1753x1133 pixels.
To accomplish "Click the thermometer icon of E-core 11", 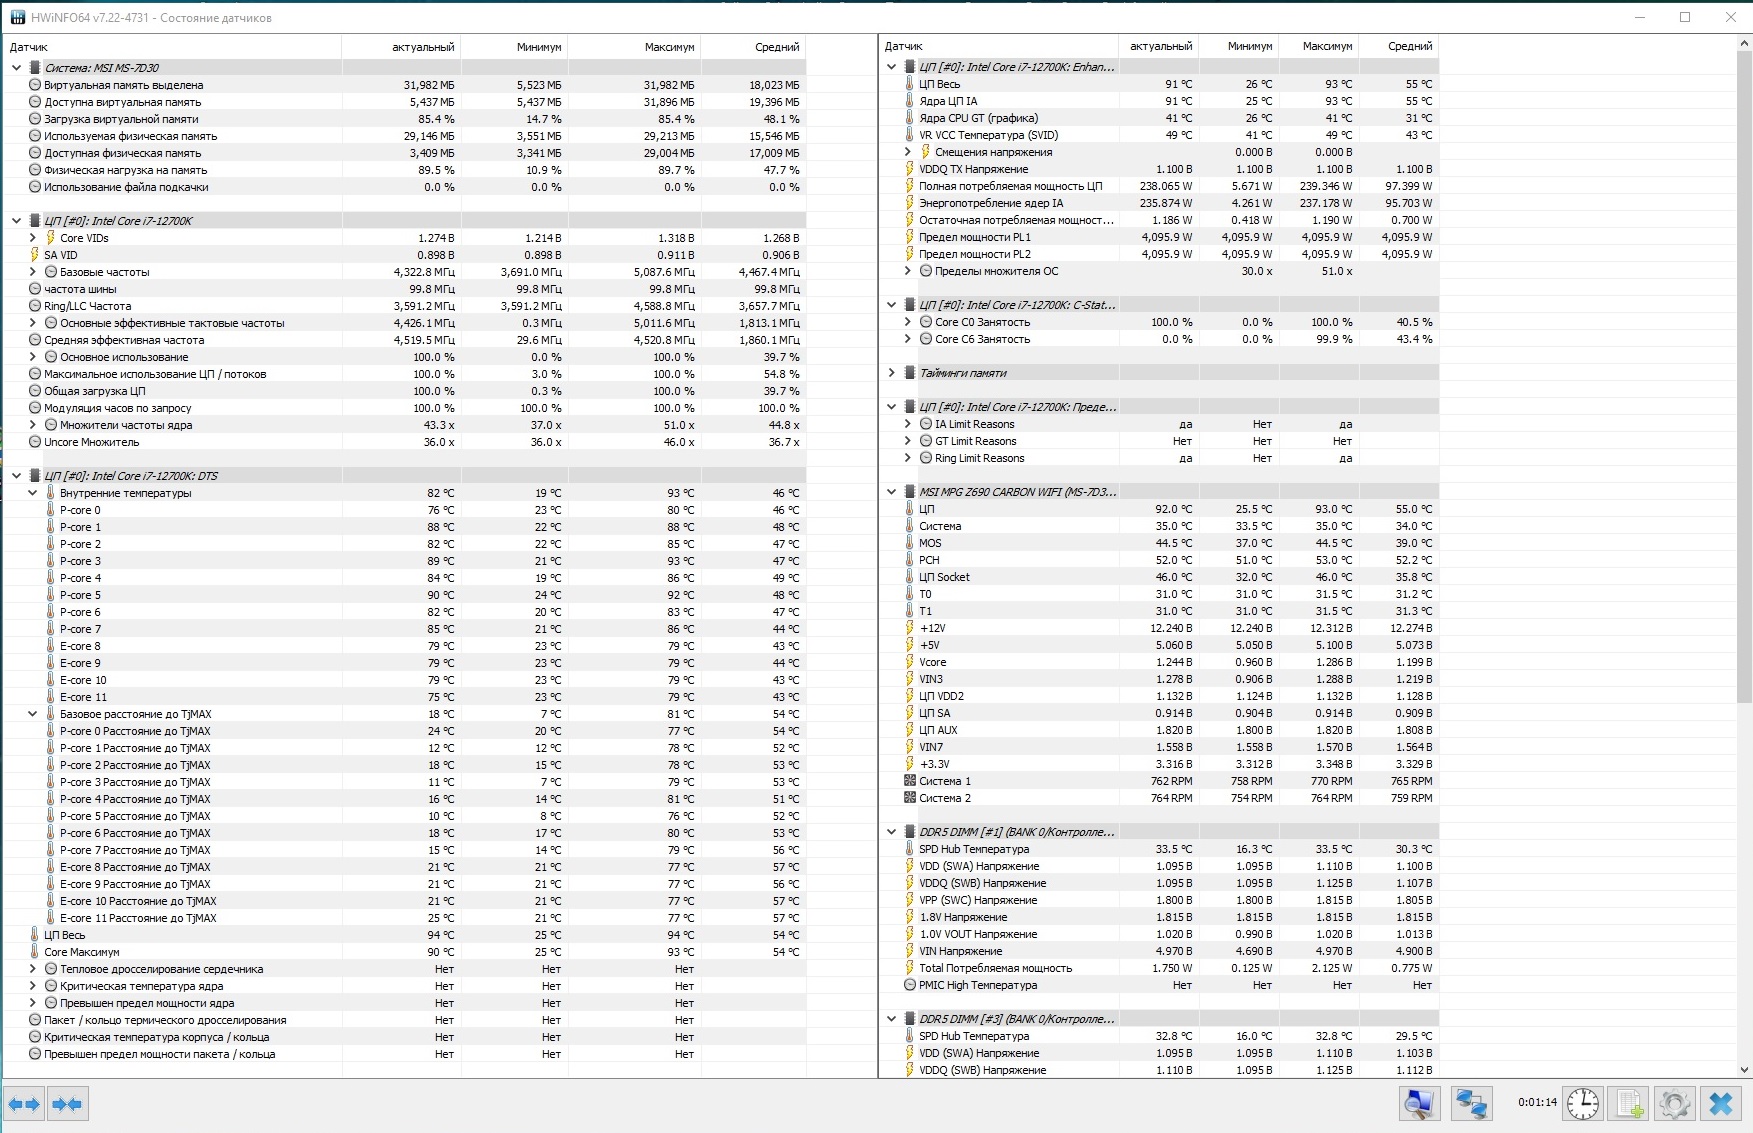I will click(50, 697).
